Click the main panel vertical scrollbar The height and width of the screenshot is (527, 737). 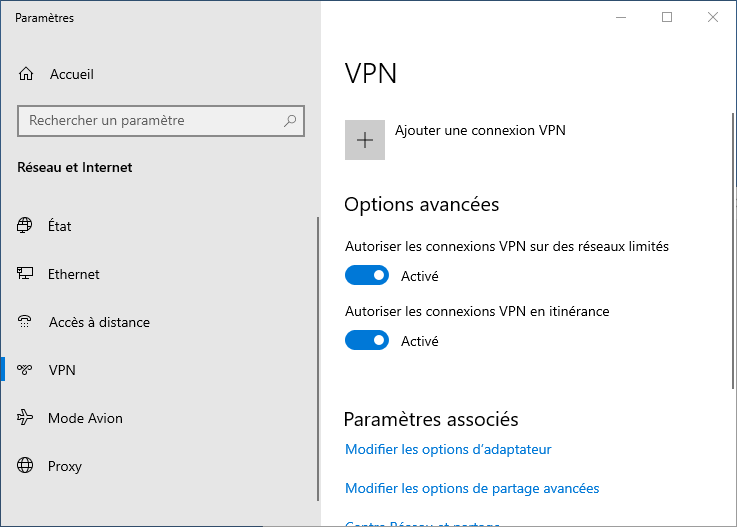[731, 250]
